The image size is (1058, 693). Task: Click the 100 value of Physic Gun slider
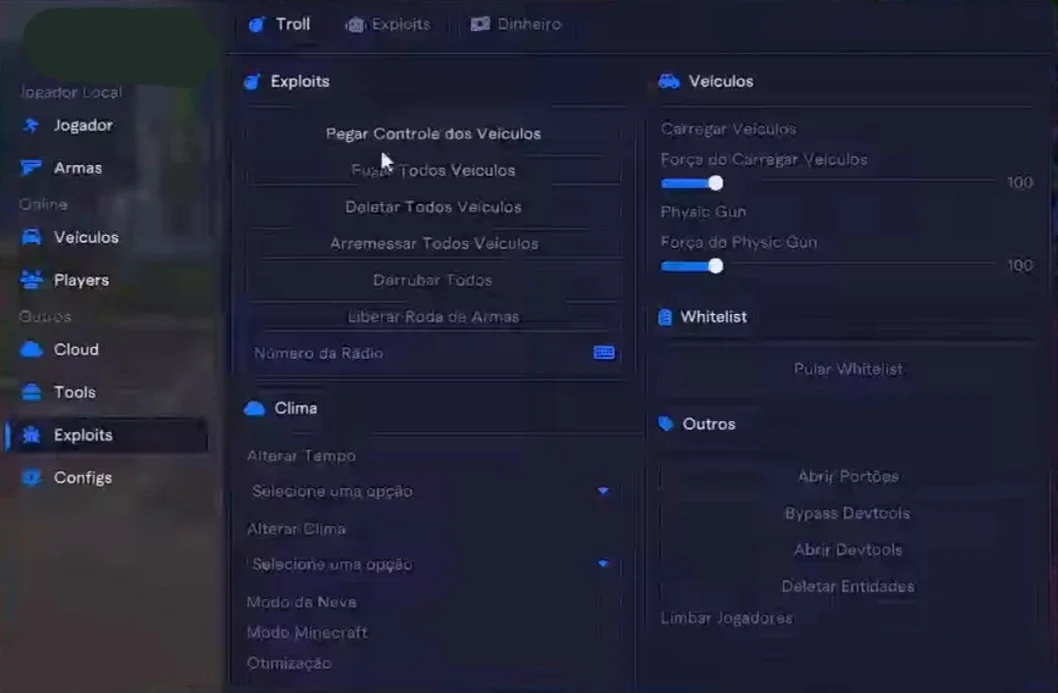click(1020, 265)
